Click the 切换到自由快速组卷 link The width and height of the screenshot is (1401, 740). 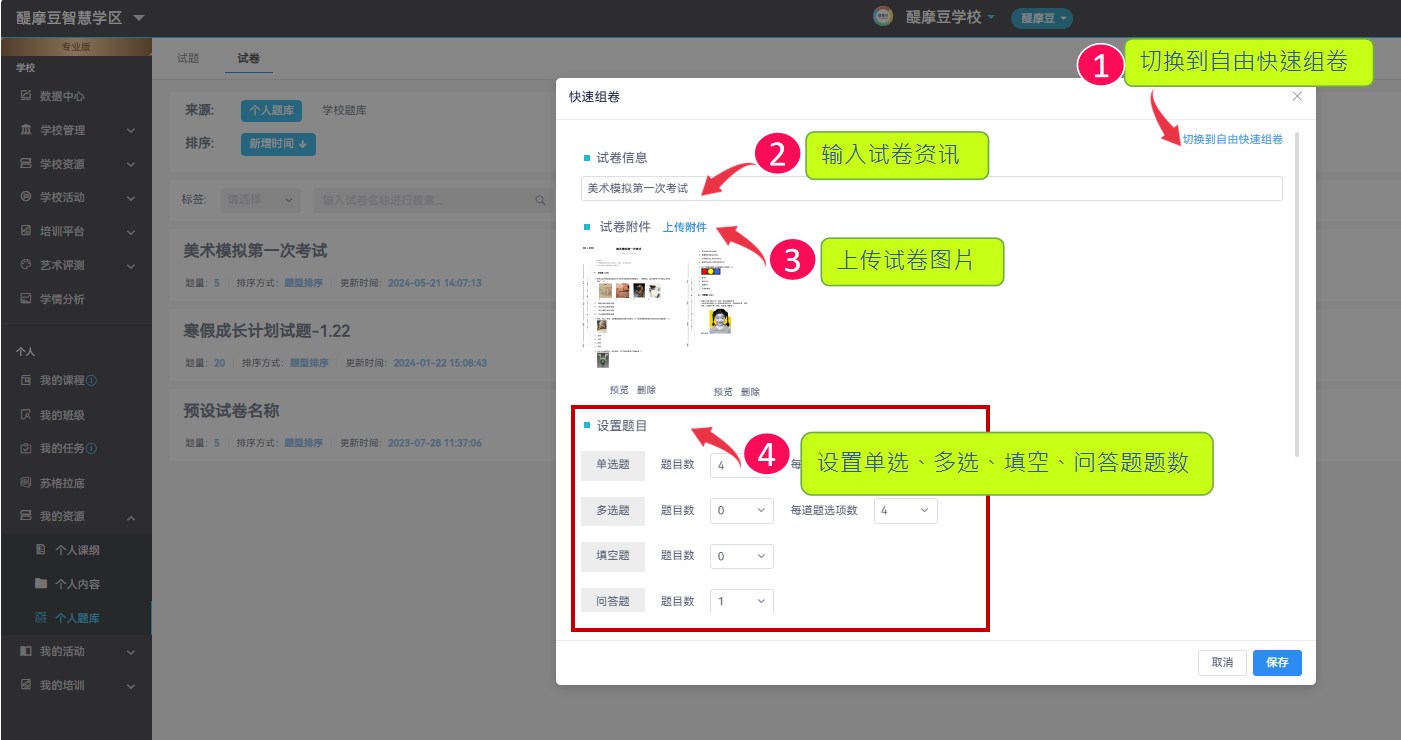click(x=1232, y=140)
